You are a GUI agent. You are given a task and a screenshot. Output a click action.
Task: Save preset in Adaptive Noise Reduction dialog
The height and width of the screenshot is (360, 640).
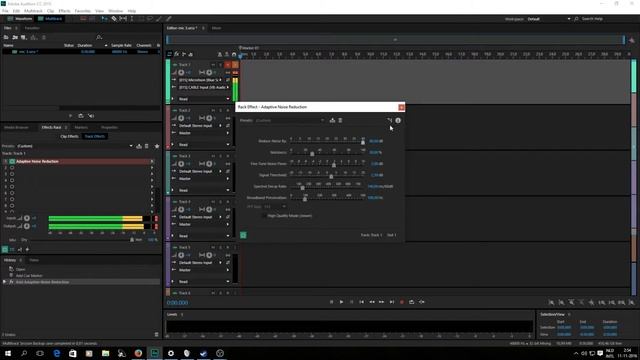click(332, 120)
